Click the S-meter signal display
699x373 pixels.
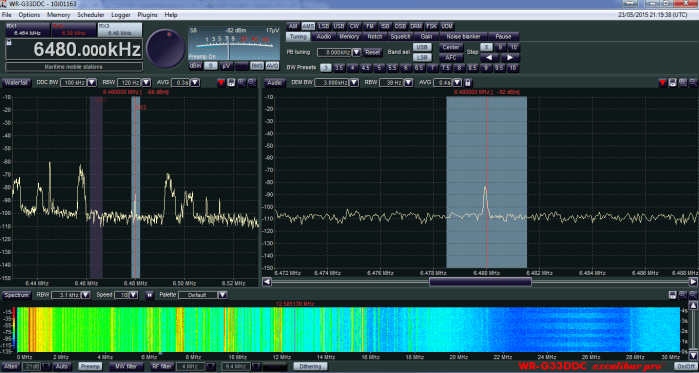tap(234, 44)
